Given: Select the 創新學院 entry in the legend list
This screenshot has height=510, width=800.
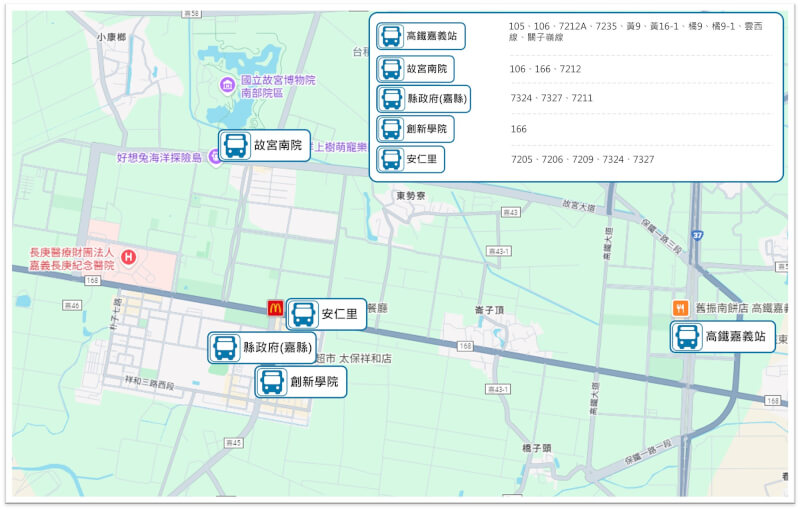Looking at the screenshot, I should click(x=426, y=129).
